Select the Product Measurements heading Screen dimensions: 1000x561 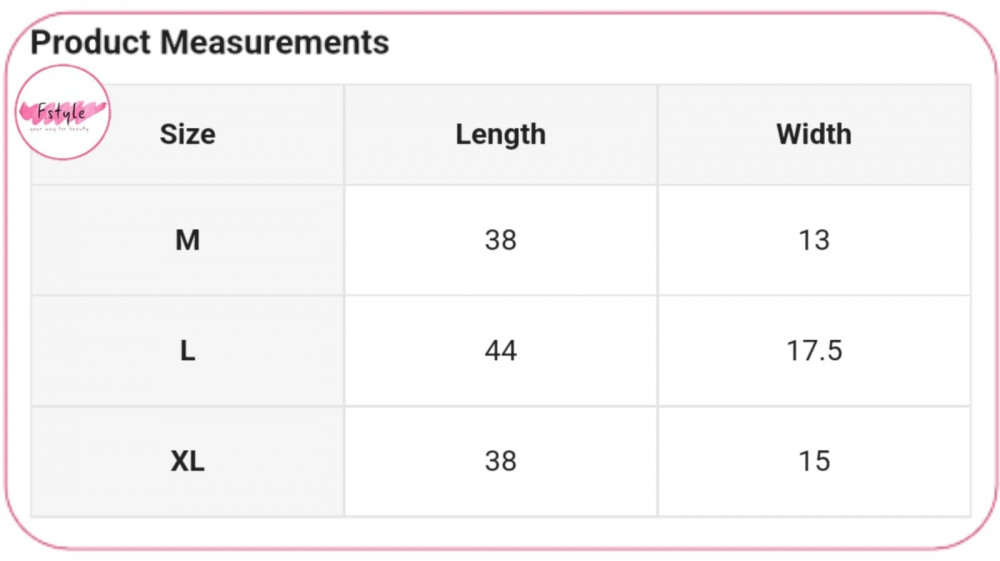click(210, 43)
